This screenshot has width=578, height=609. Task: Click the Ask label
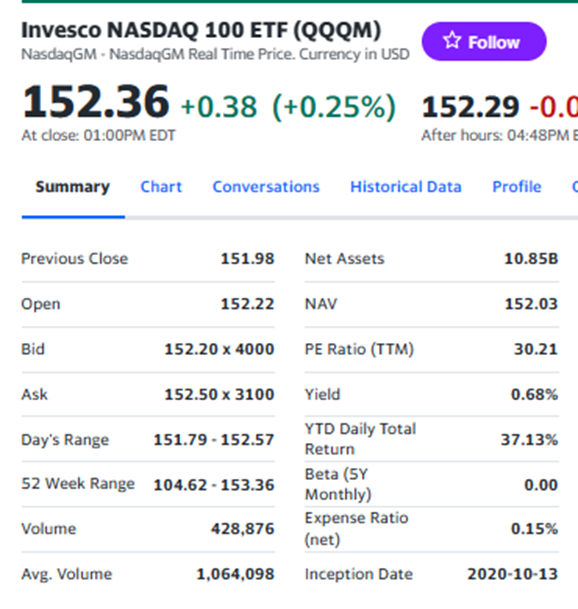[34, 394]
